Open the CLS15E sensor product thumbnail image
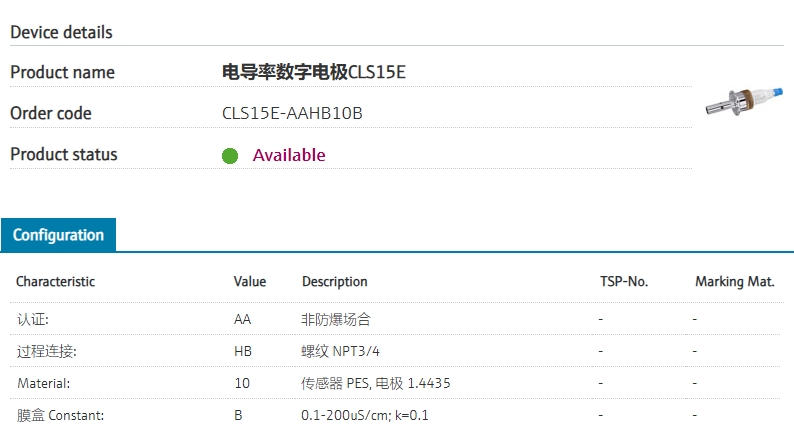 pyautogui.click(x=744, y=101)
